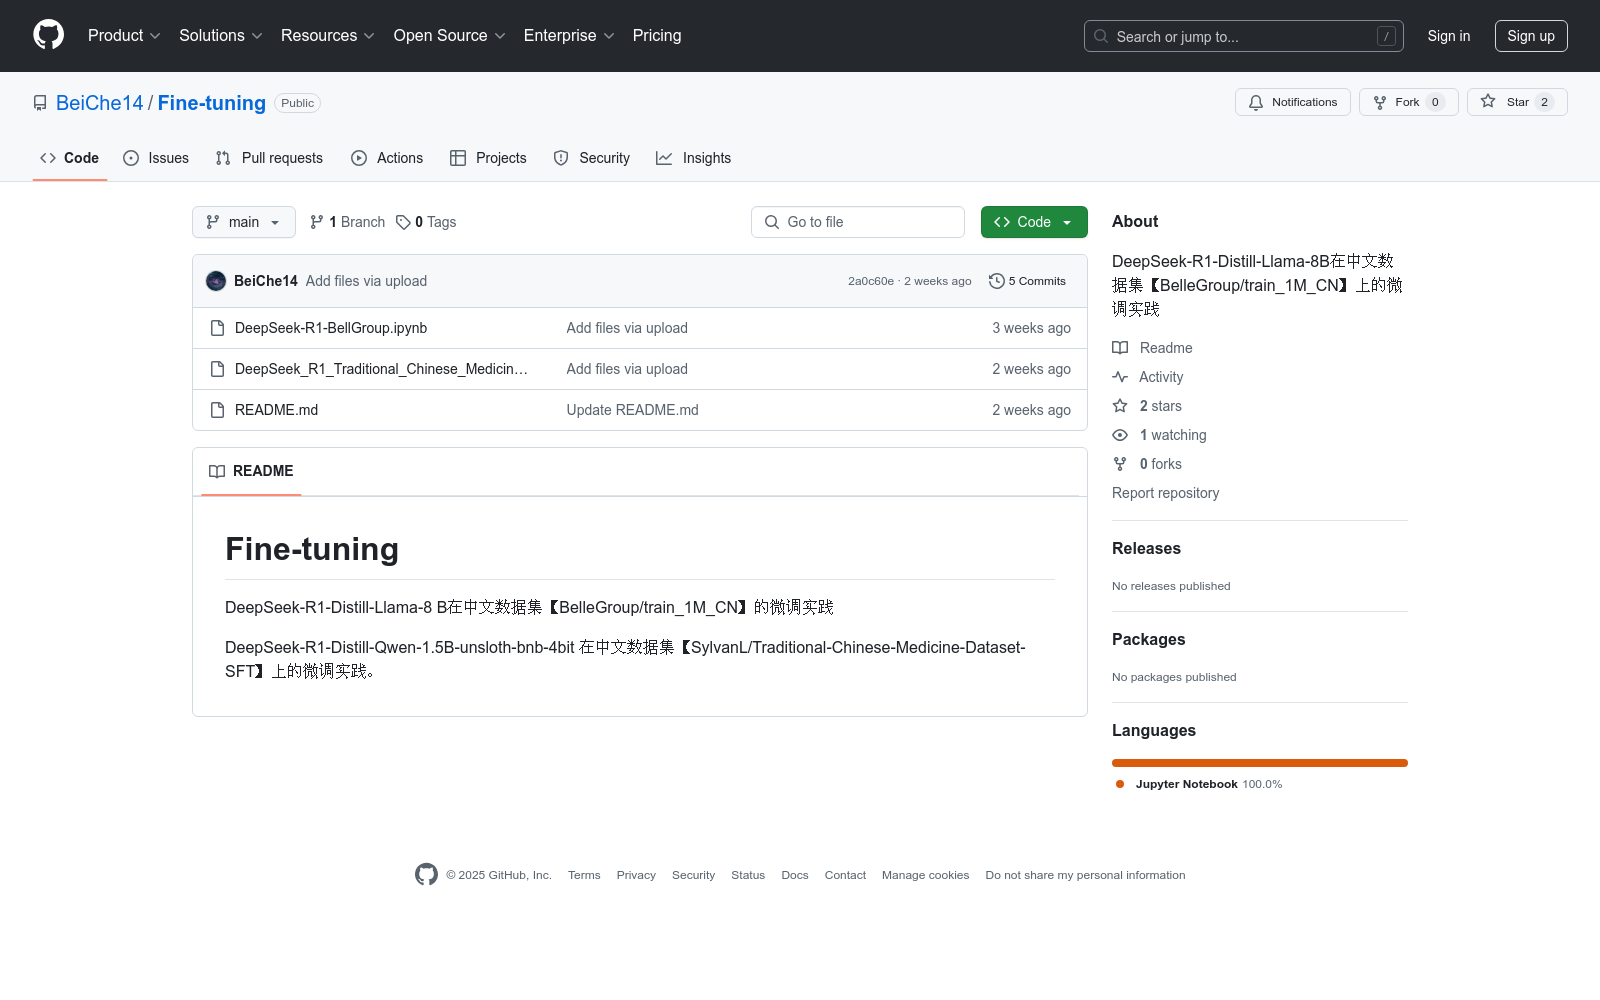Click BeiChe14's commit author avatar

pyautogui.click(x=216, y=281)
